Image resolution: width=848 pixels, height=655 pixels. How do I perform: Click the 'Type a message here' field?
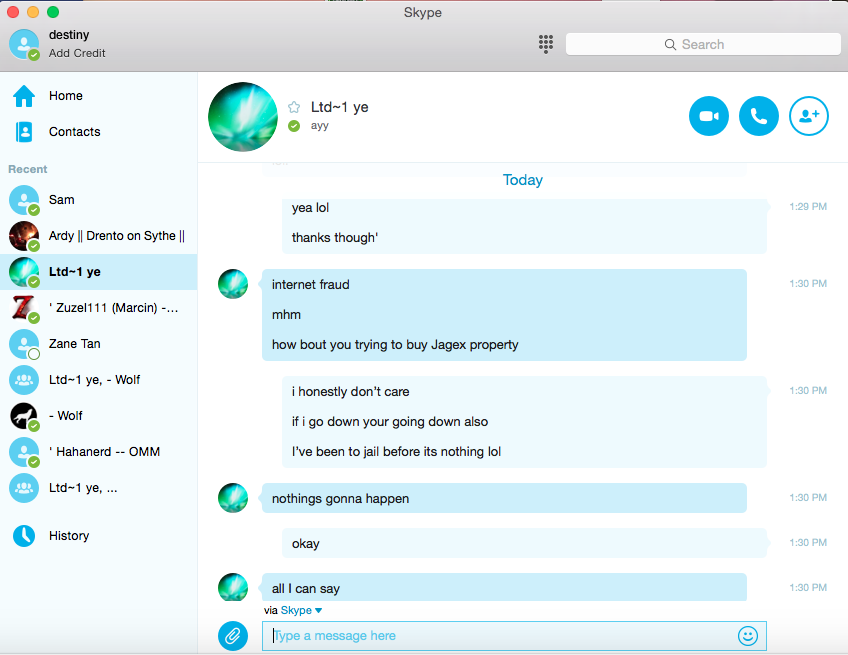(x=514, y=636)
